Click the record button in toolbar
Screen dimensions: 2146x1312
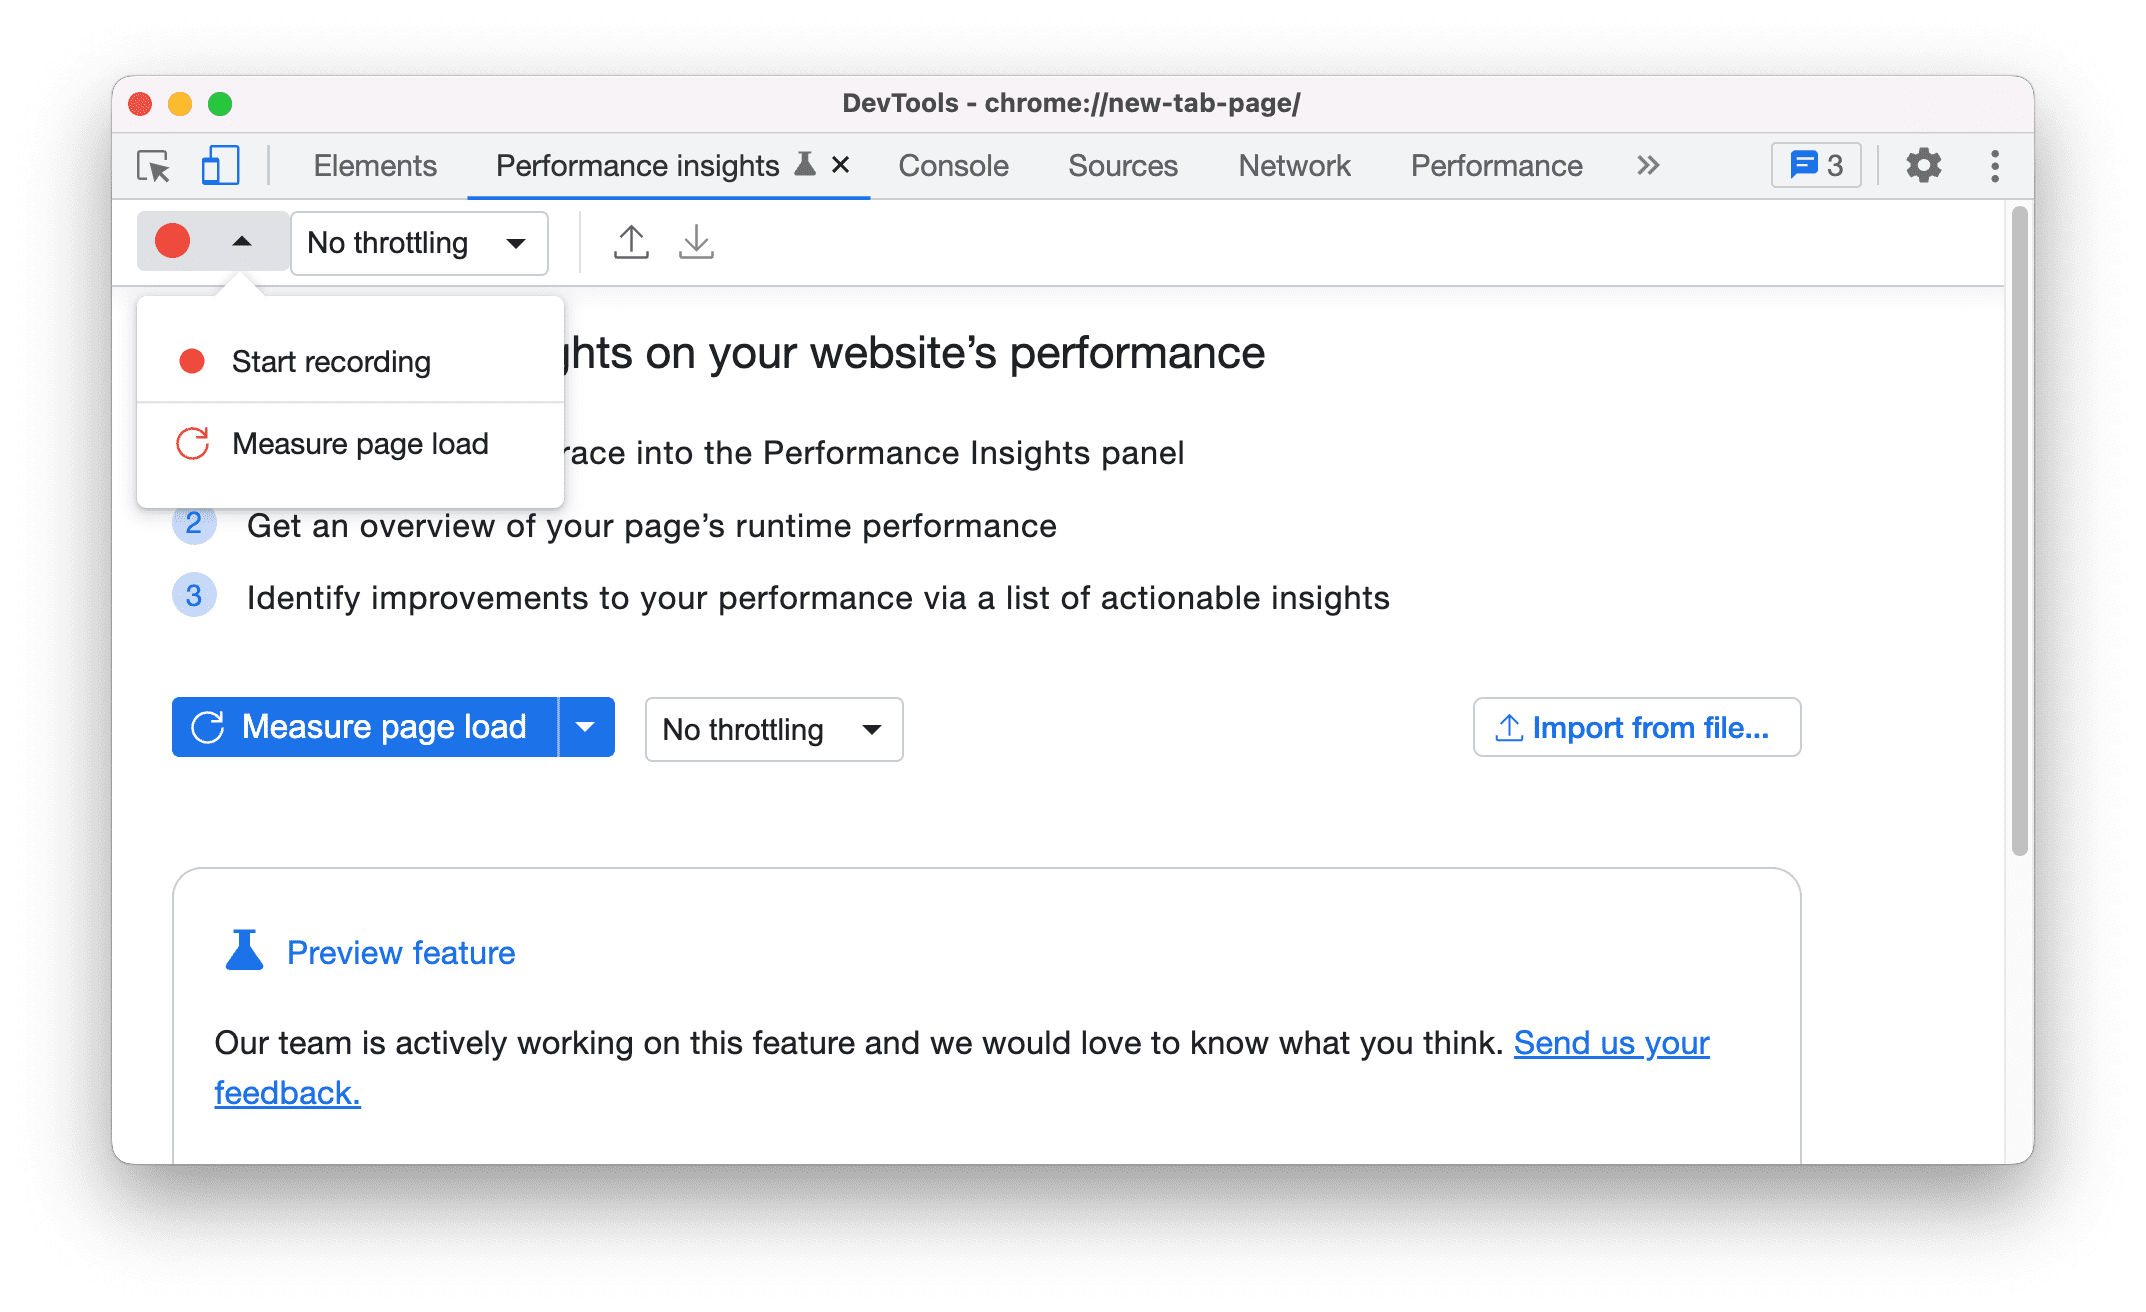pos(170,241)
